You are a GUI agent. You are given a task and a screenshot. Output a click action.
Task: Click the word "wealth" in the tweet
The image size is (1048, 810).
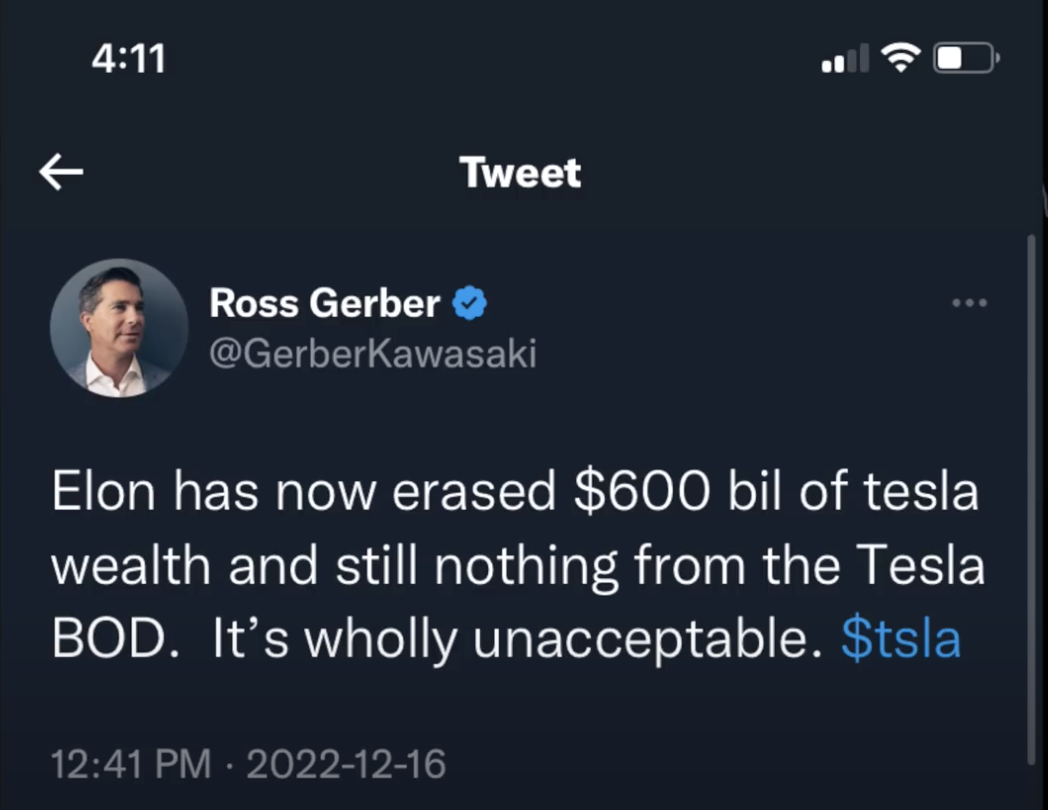(x=132, y=568)
